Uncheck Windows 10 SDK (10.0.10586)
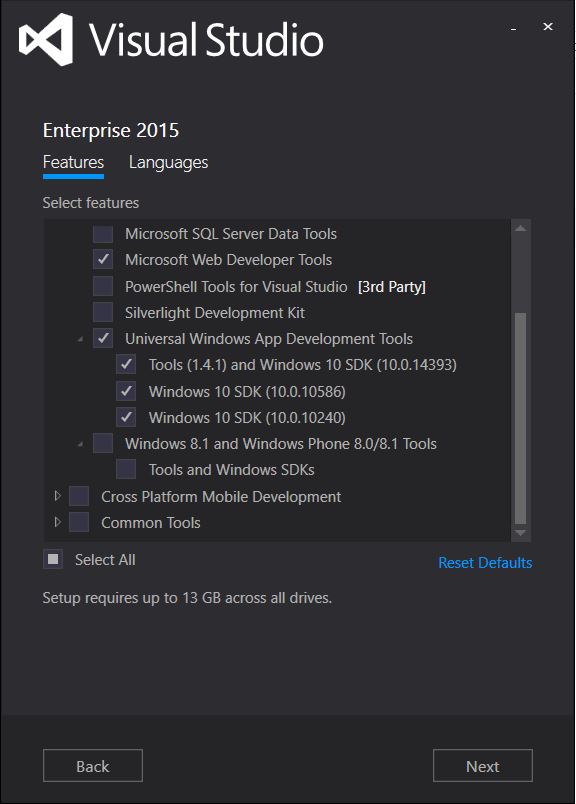Viewport: 576px width, 804px height. (126, 391)
